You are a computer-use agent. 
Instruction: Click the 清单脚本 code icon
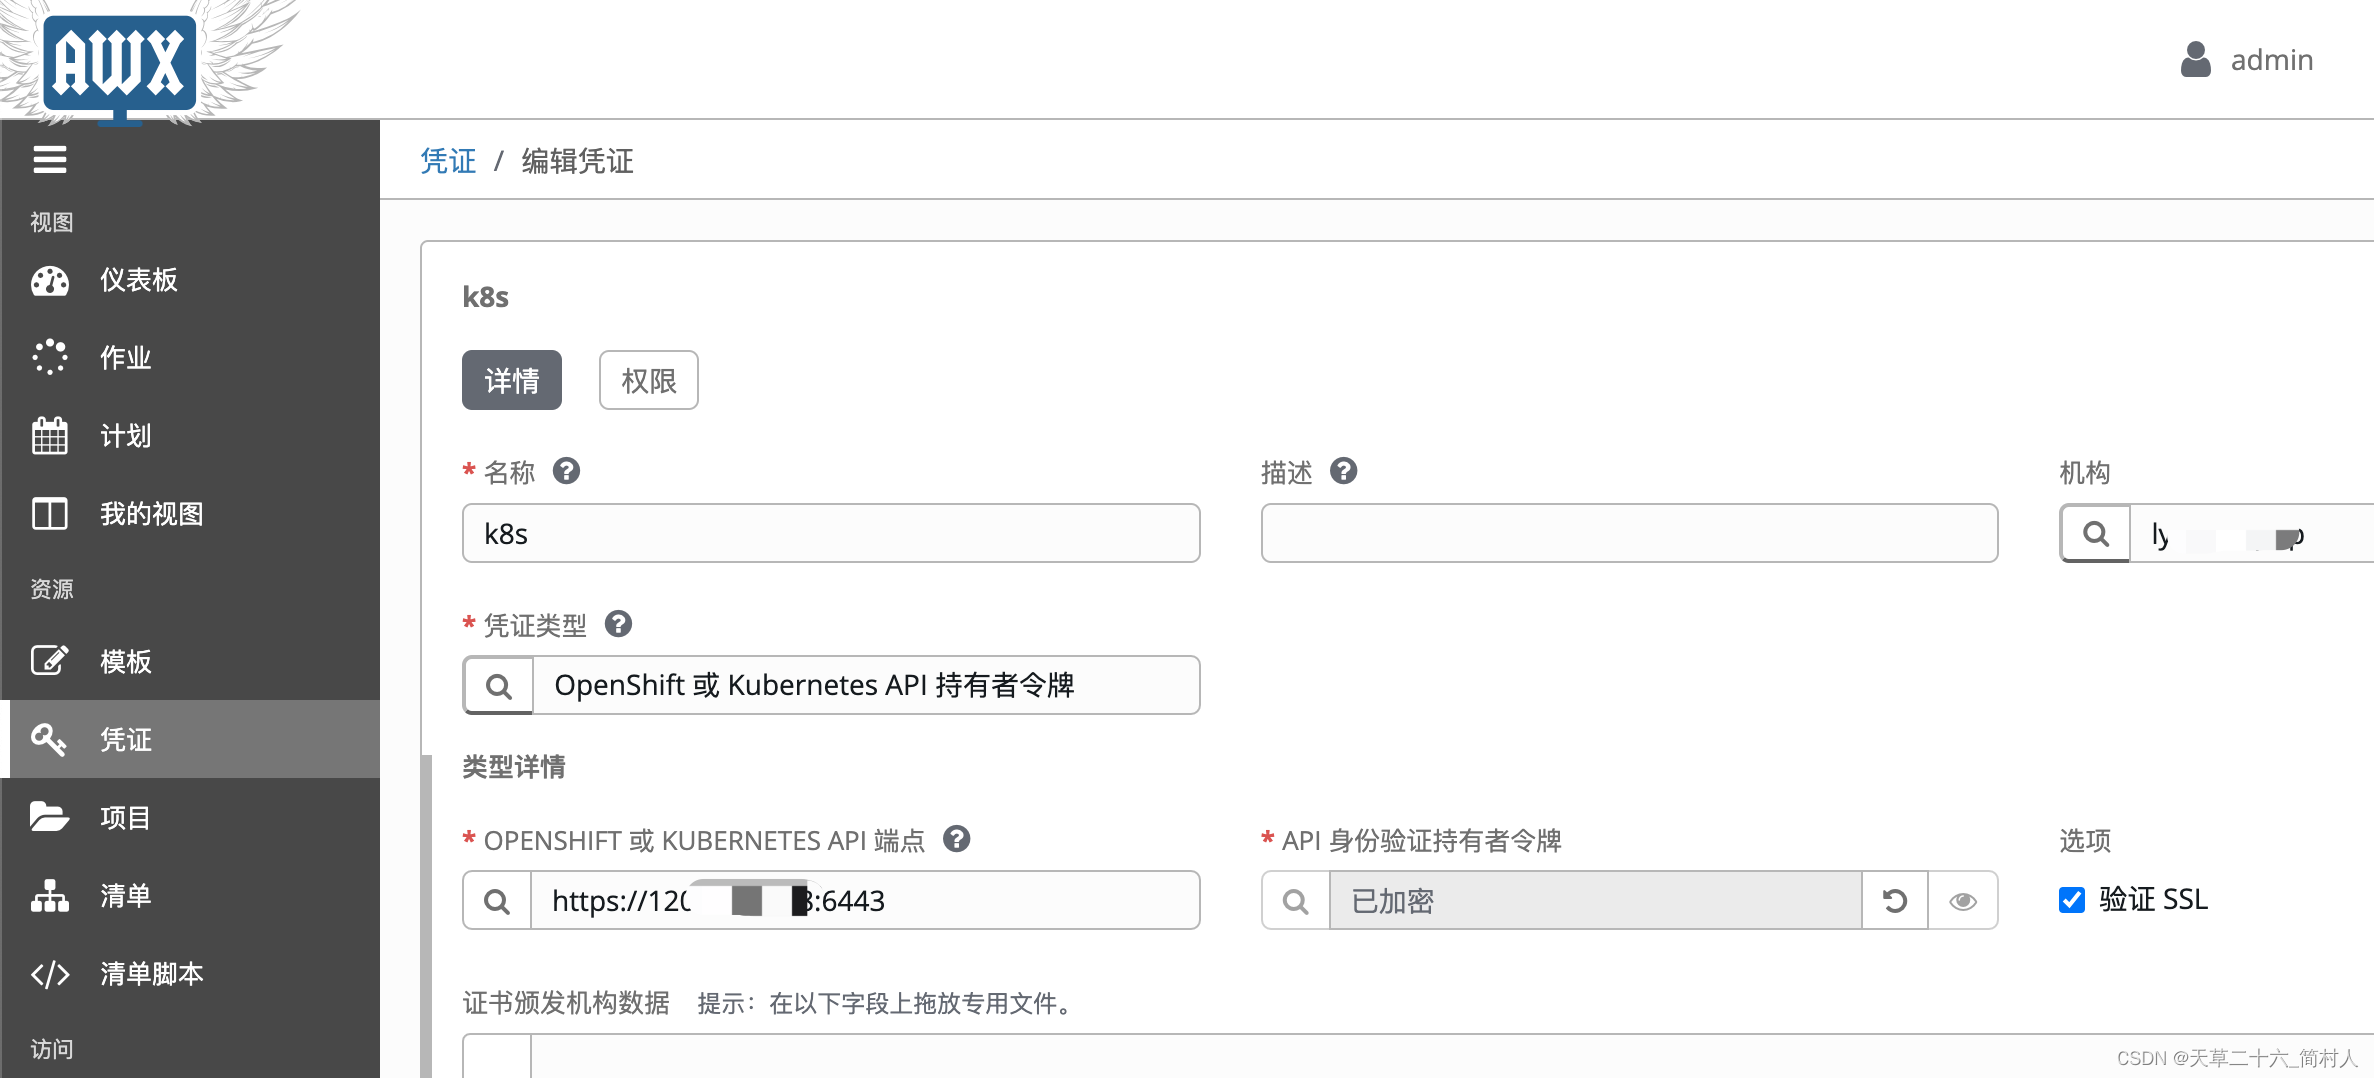pyautogui.click(x=50, y=974)
